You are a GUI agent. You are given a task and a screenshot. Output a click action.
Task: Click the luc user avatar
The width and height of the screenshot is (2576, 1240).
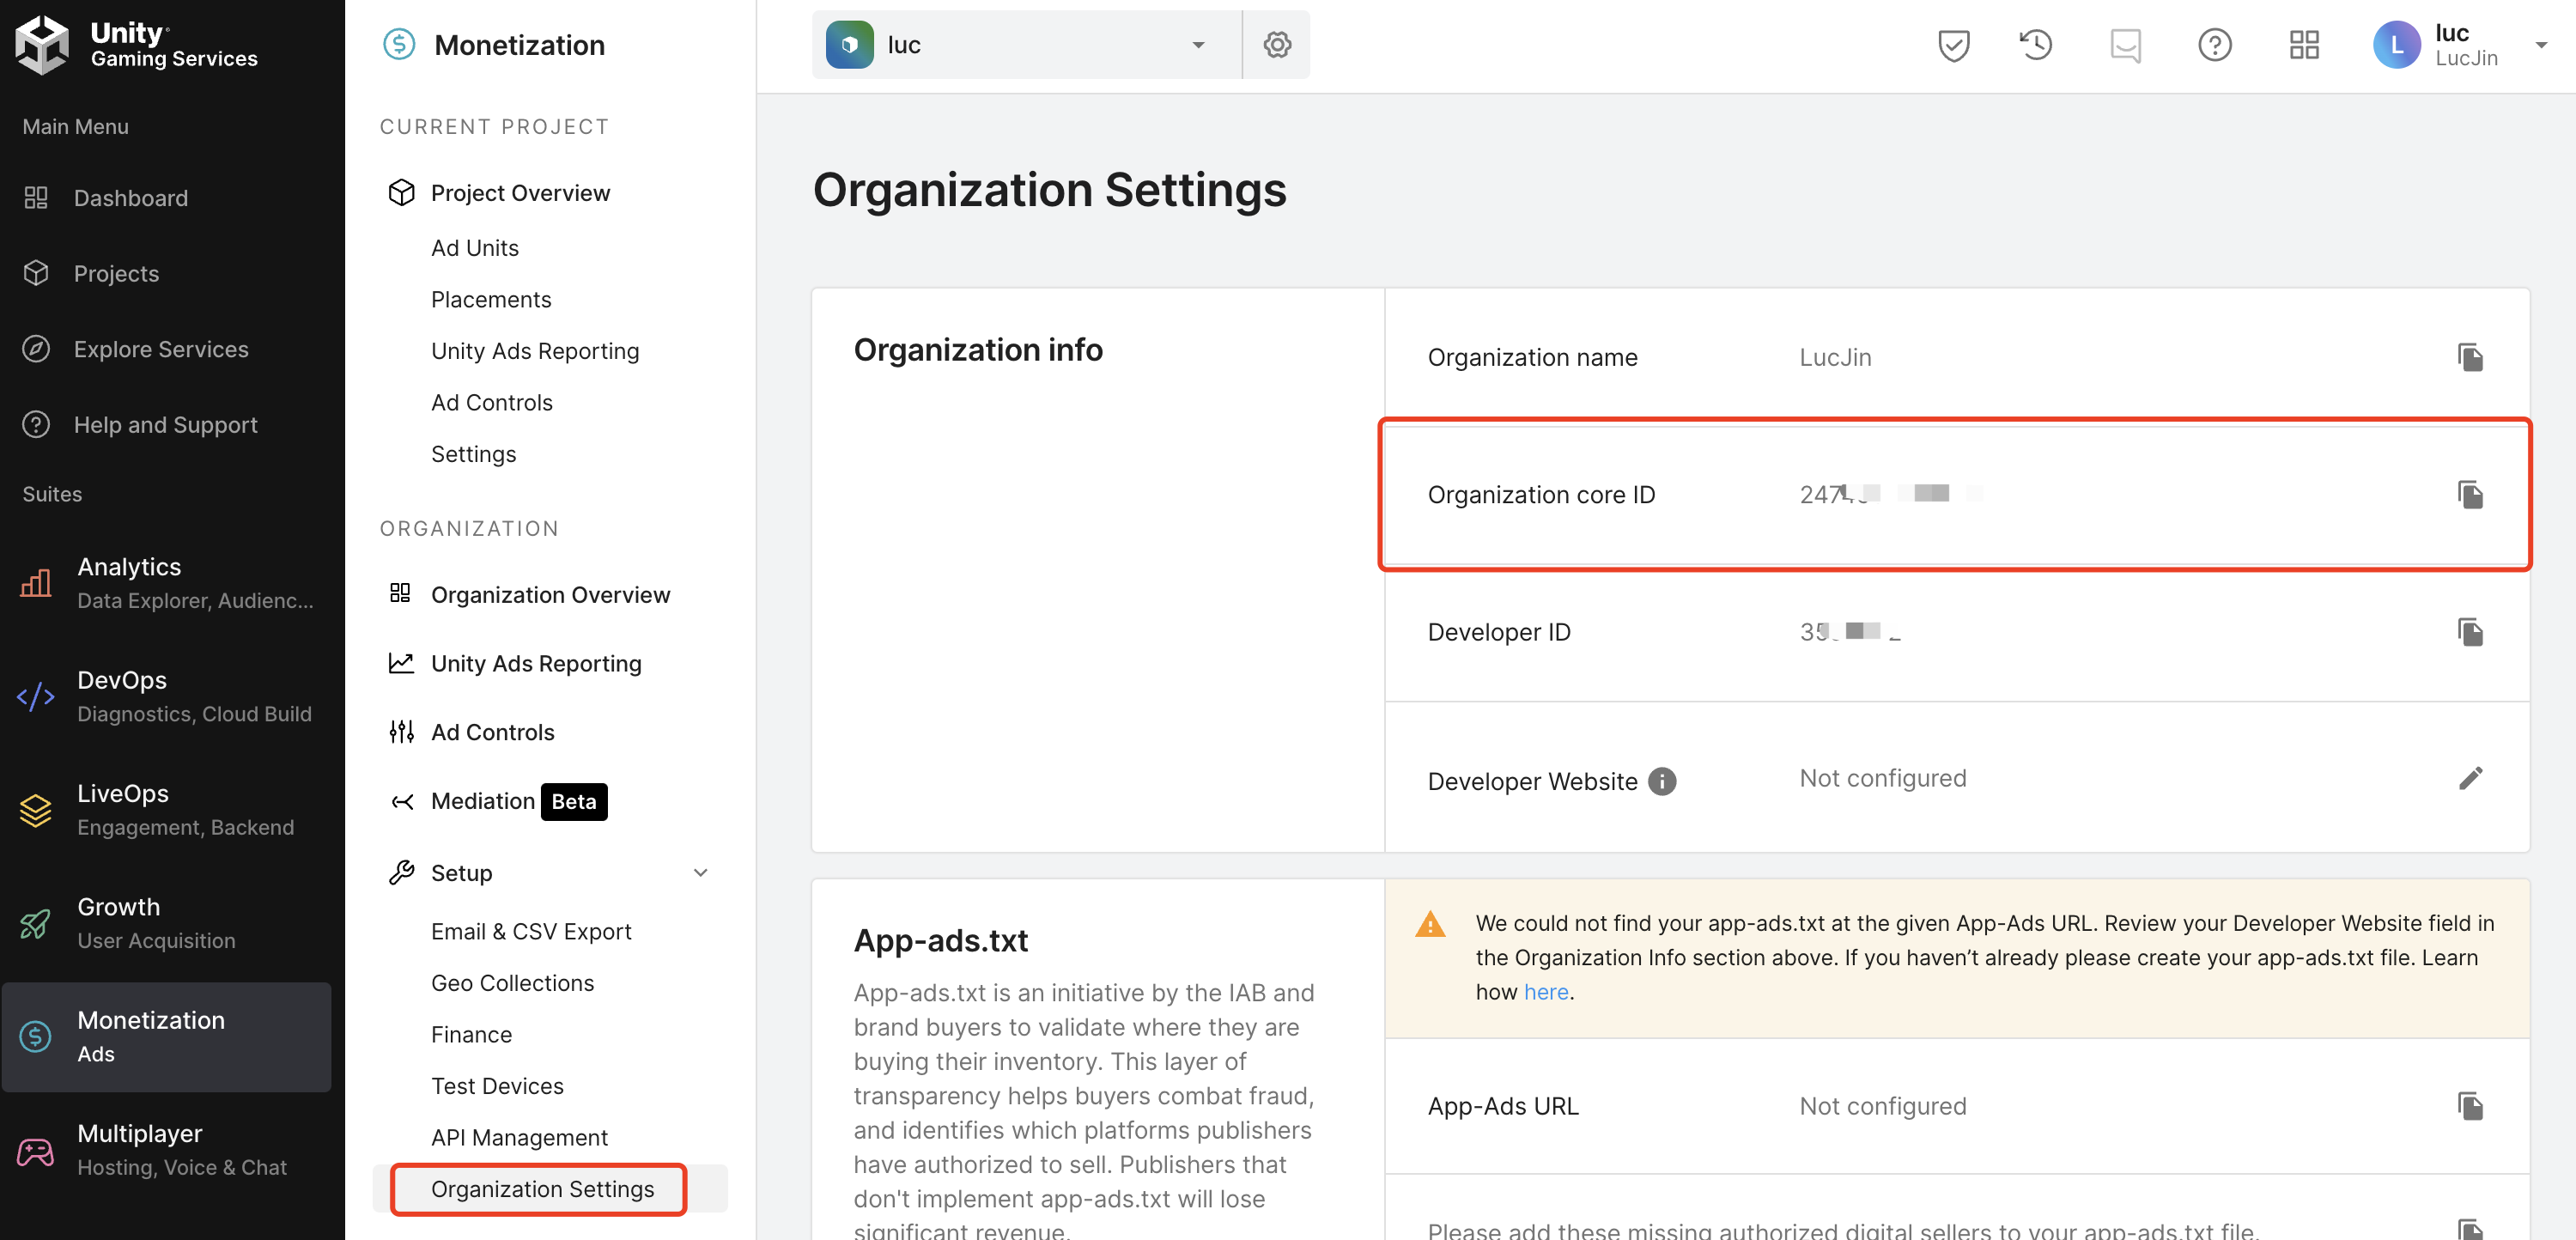2396,45
